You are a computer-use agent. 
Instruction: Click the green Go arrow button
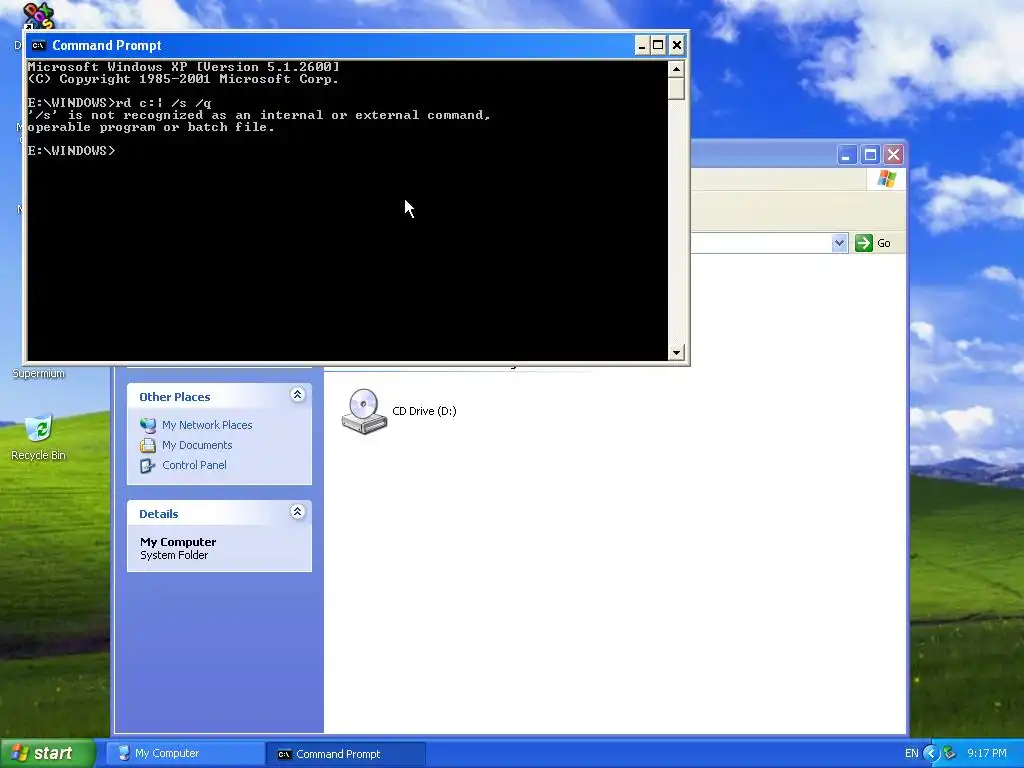coord(863,243)
